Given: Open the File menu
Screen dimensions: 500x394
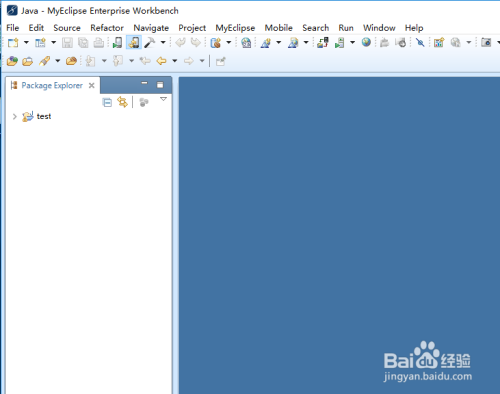Looking at the screenshot, I should tap(13, 28).
